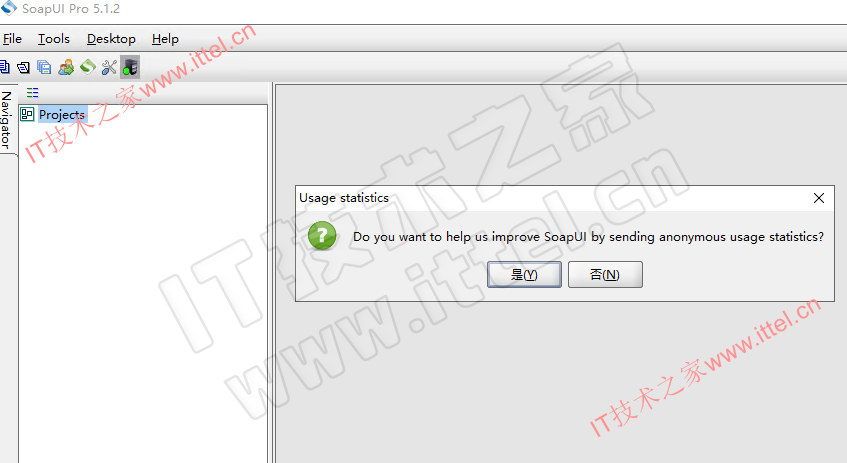Click the 是(Y) yes button
Viewport: 847px width, 463px height.
pyautogui.click(x=524, y=274)
